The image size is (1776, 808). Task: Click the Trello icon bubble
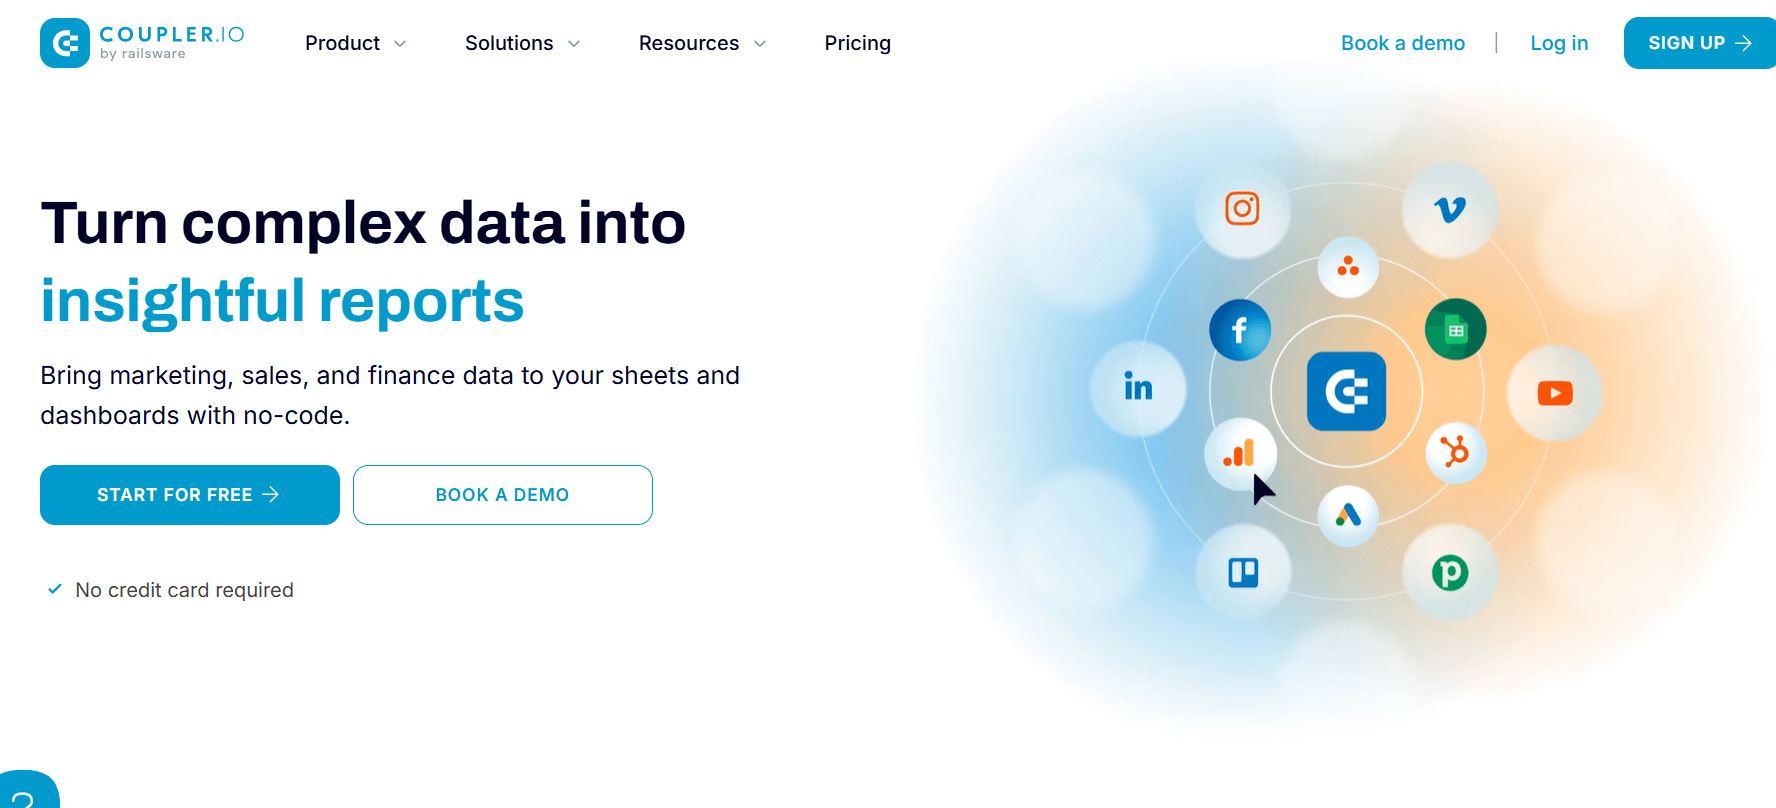[x=1243, y=572]
